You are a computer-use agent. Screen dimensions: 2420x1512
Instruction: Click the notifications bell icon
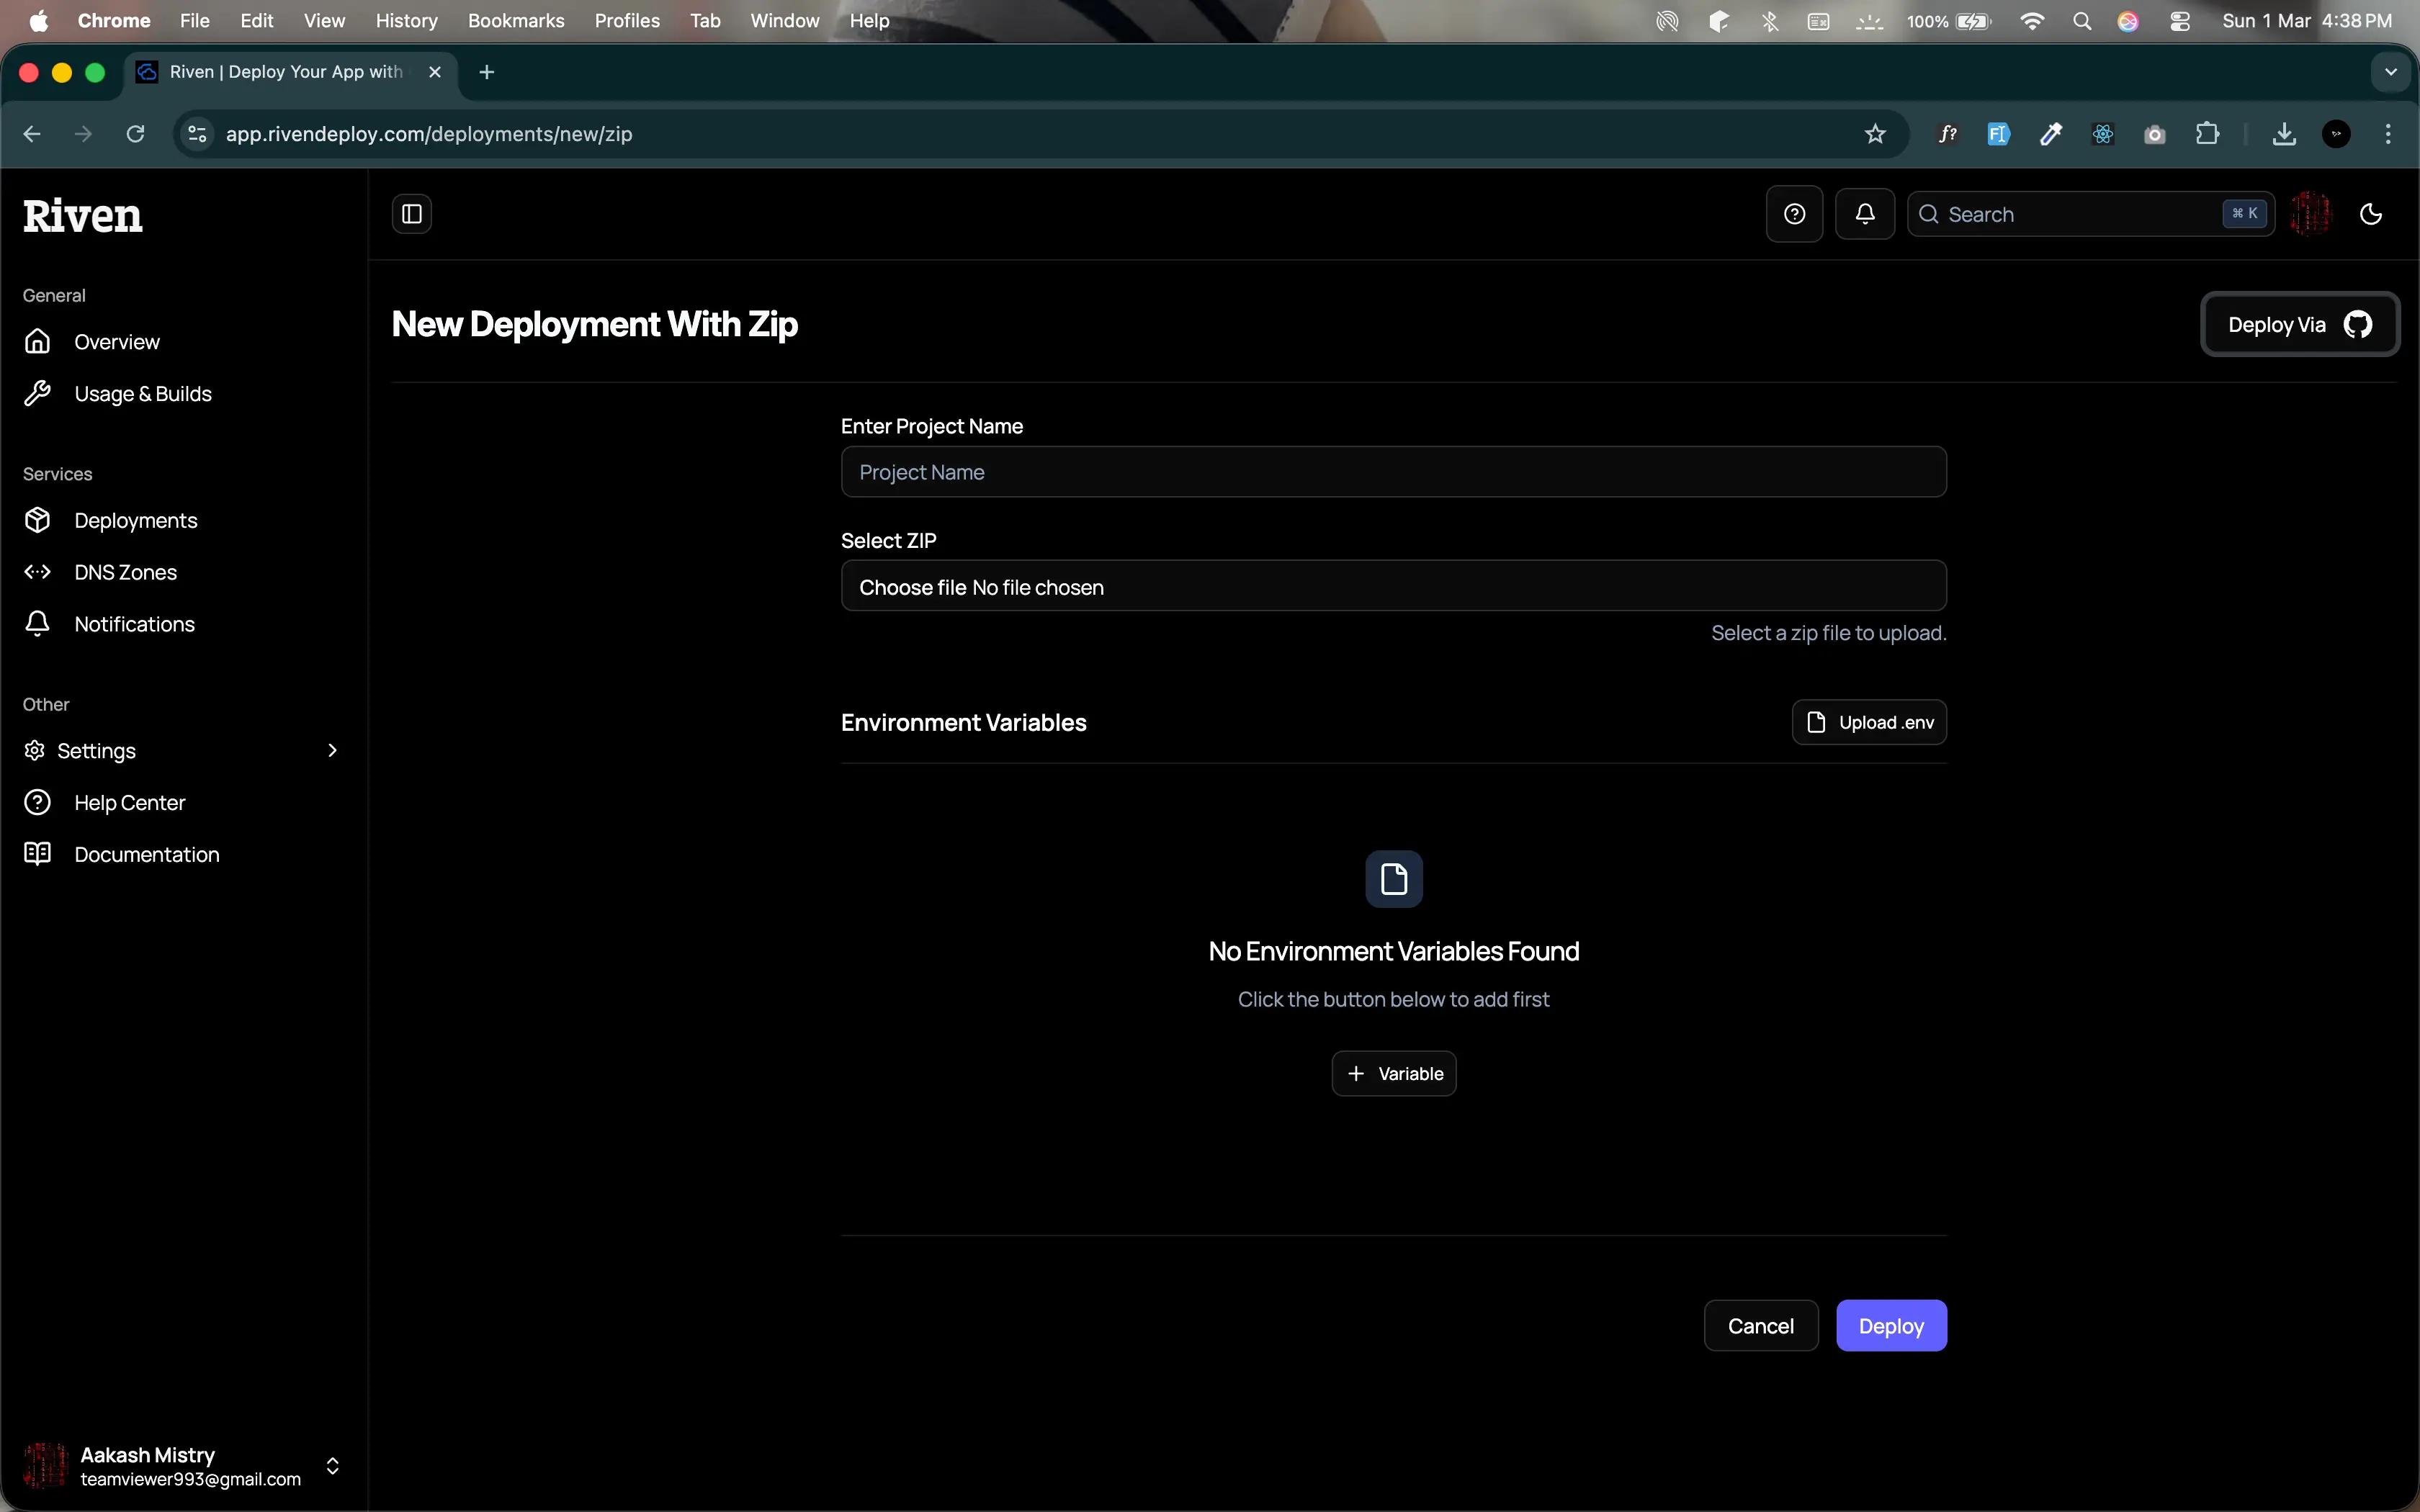[x=1864, y=213]
